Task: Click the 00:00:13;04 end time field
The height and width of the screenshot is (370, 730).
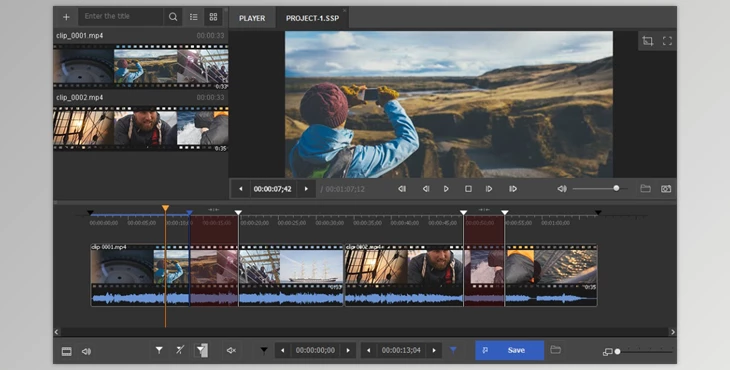Action: [x=401, y=350]
